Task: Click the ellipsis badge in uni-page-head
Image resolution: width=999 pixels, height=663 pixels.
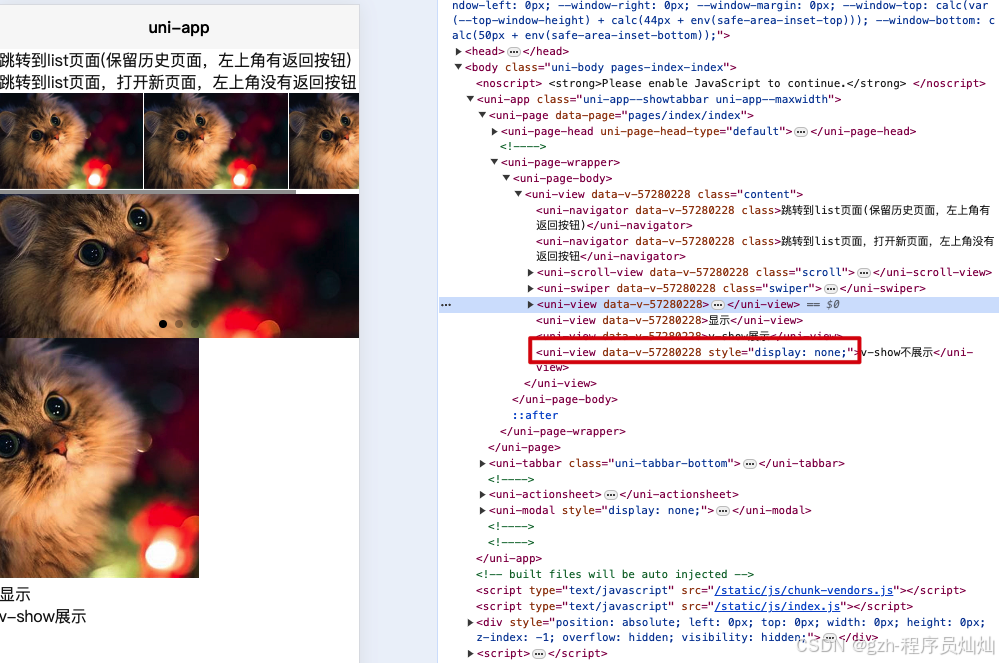Action: coord(801,132)
